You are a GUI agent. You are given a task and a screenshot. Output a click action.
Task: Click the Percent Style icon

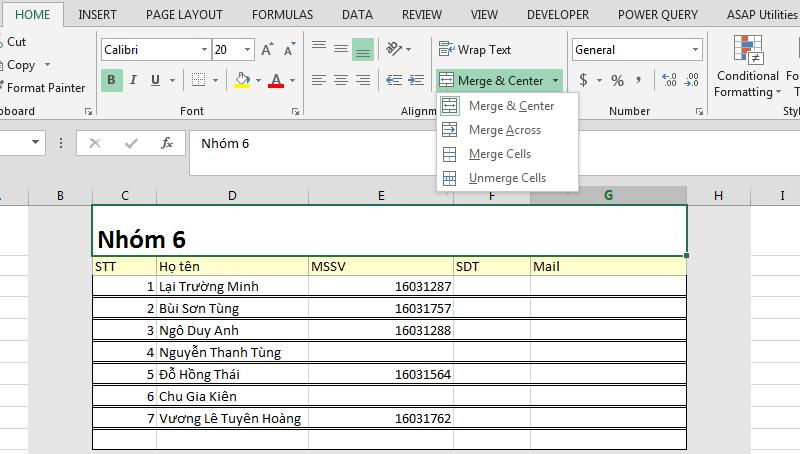click(617, 80)
